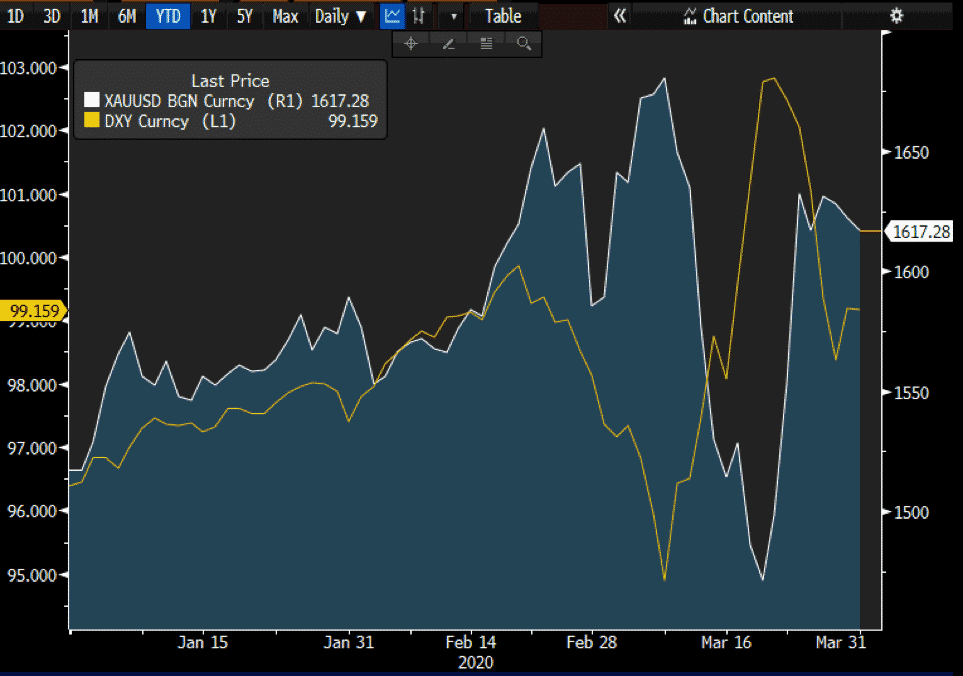Select the line chart type icon
Image resolution: width=963 pixels, height=676 pixels.
coord(393,16)
